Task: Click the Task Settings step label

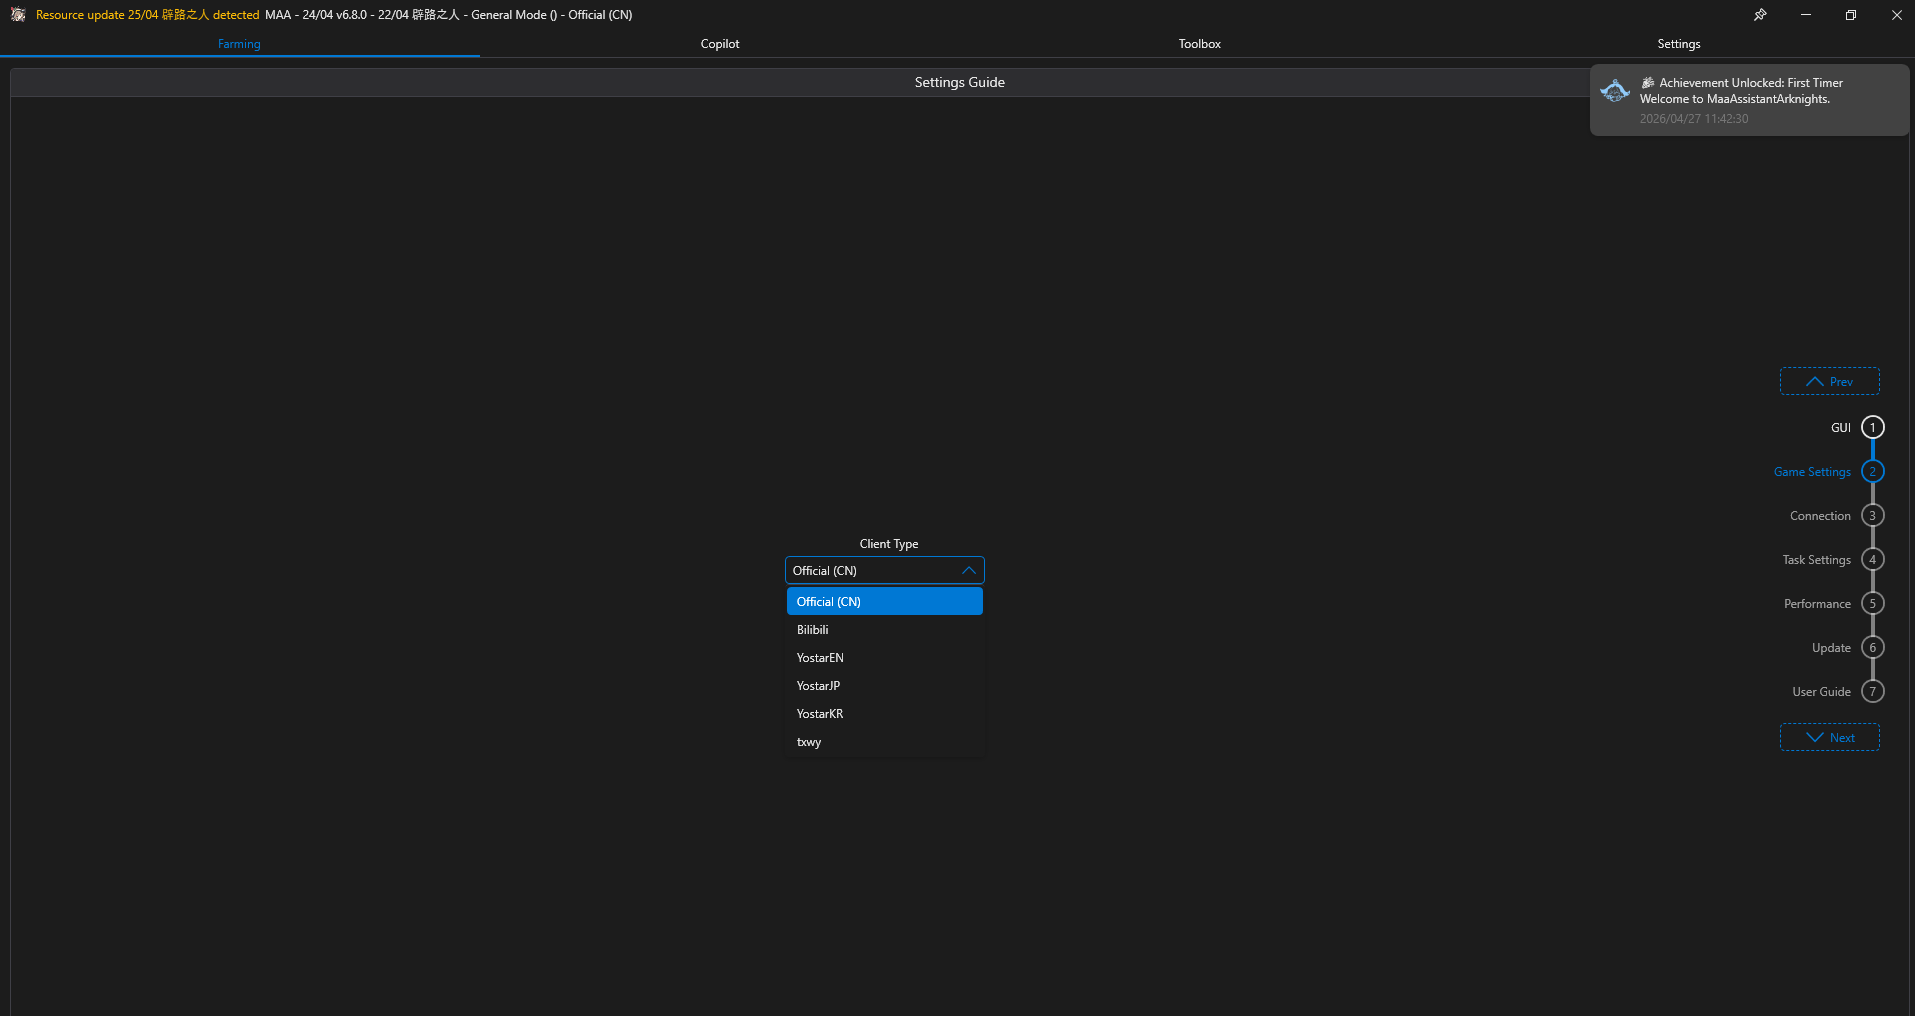Action: pos(1816,559)
